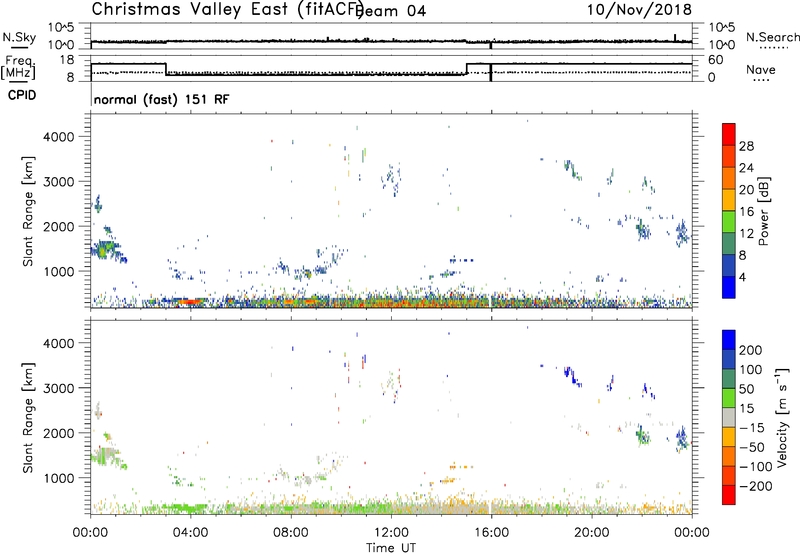Click the 'CPID' label

coord(22,95)
